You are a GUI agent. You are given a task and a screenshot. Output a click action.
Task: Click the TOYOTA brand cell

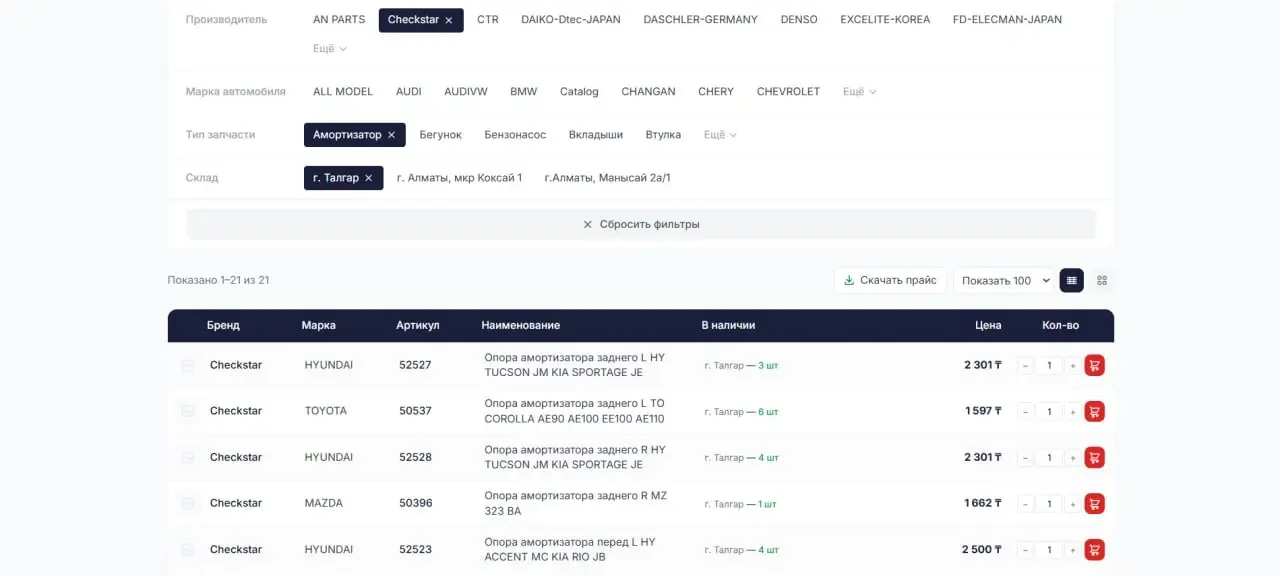pos(326,412)
